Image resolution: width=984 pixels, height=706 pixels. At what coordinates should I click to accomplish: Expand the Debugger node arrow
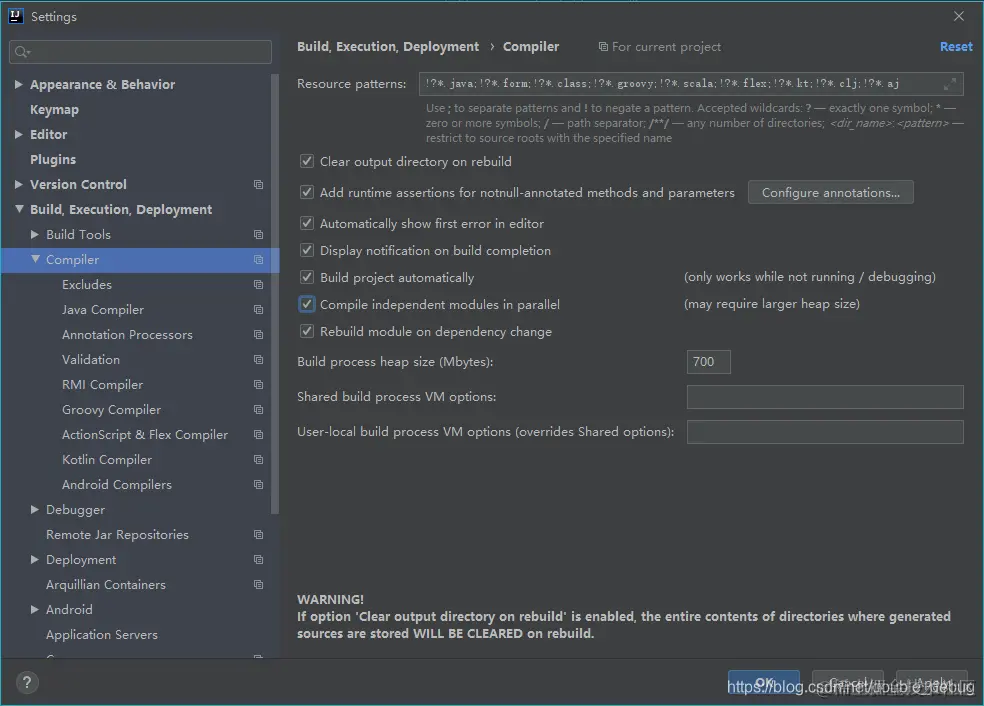click(35, 510)
